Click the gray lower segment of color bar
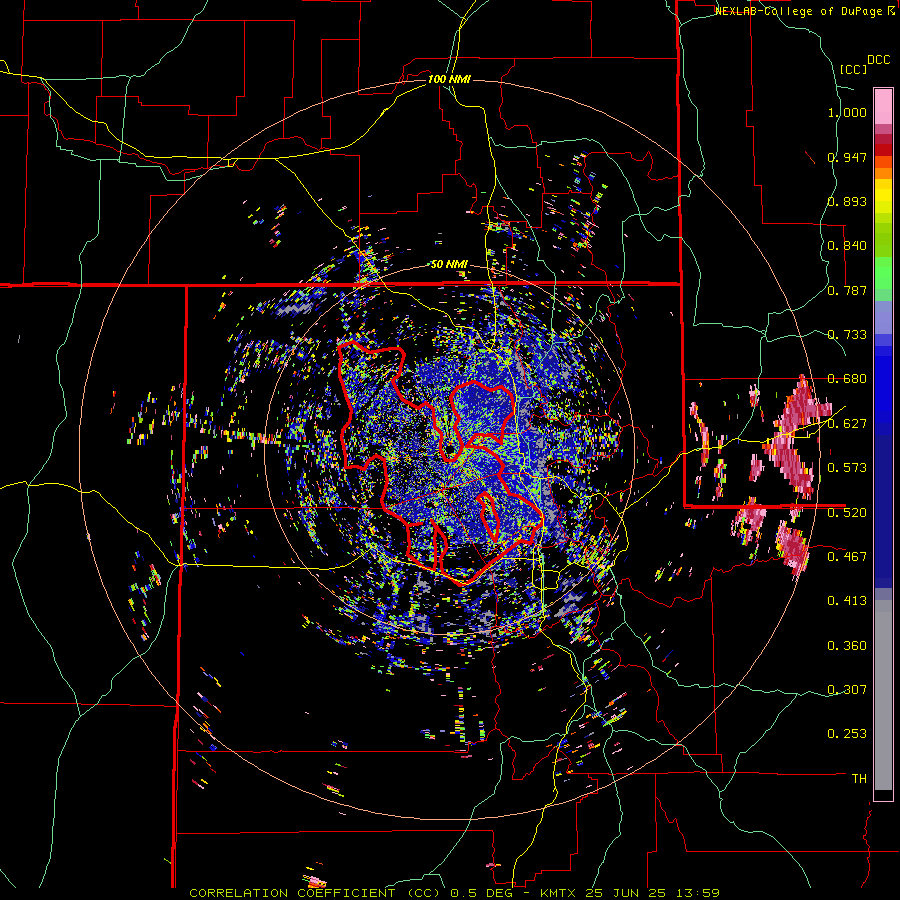Screen dimensions: 900x900 coord(883,695)
